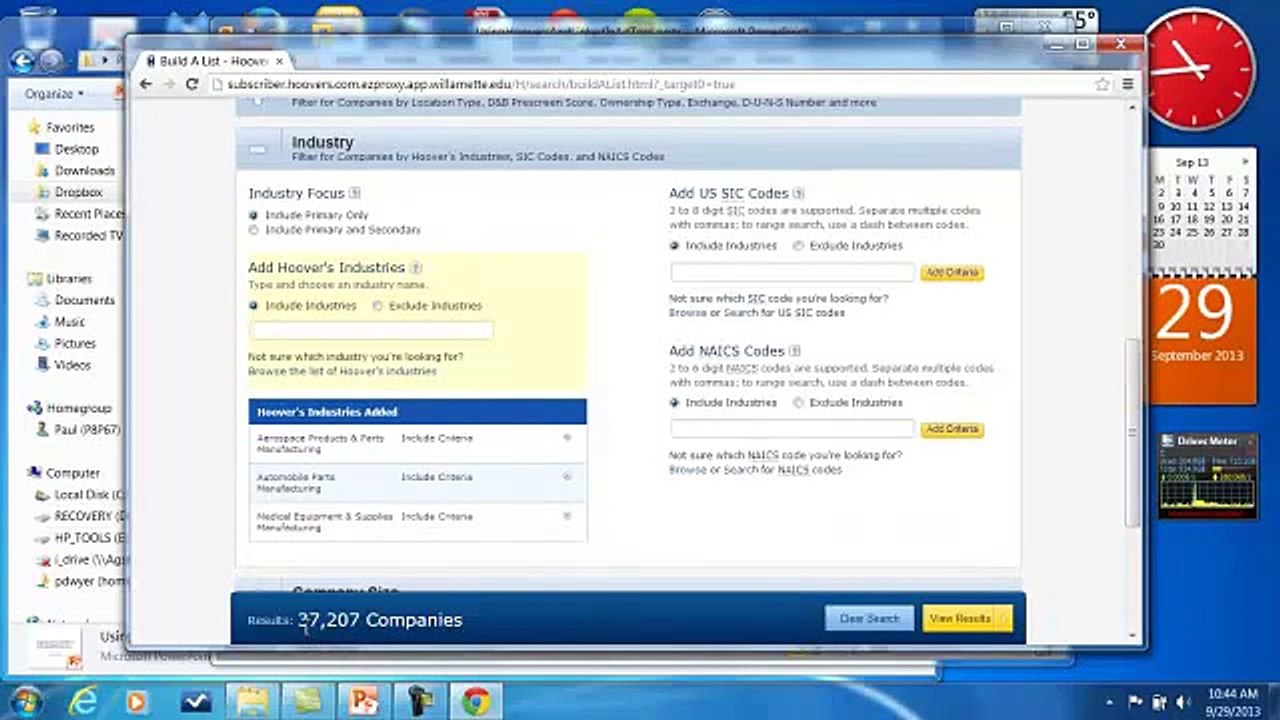Open PowerPoint from the taskbar
This screenshot has width=1280, height=720.
[363, 701]
